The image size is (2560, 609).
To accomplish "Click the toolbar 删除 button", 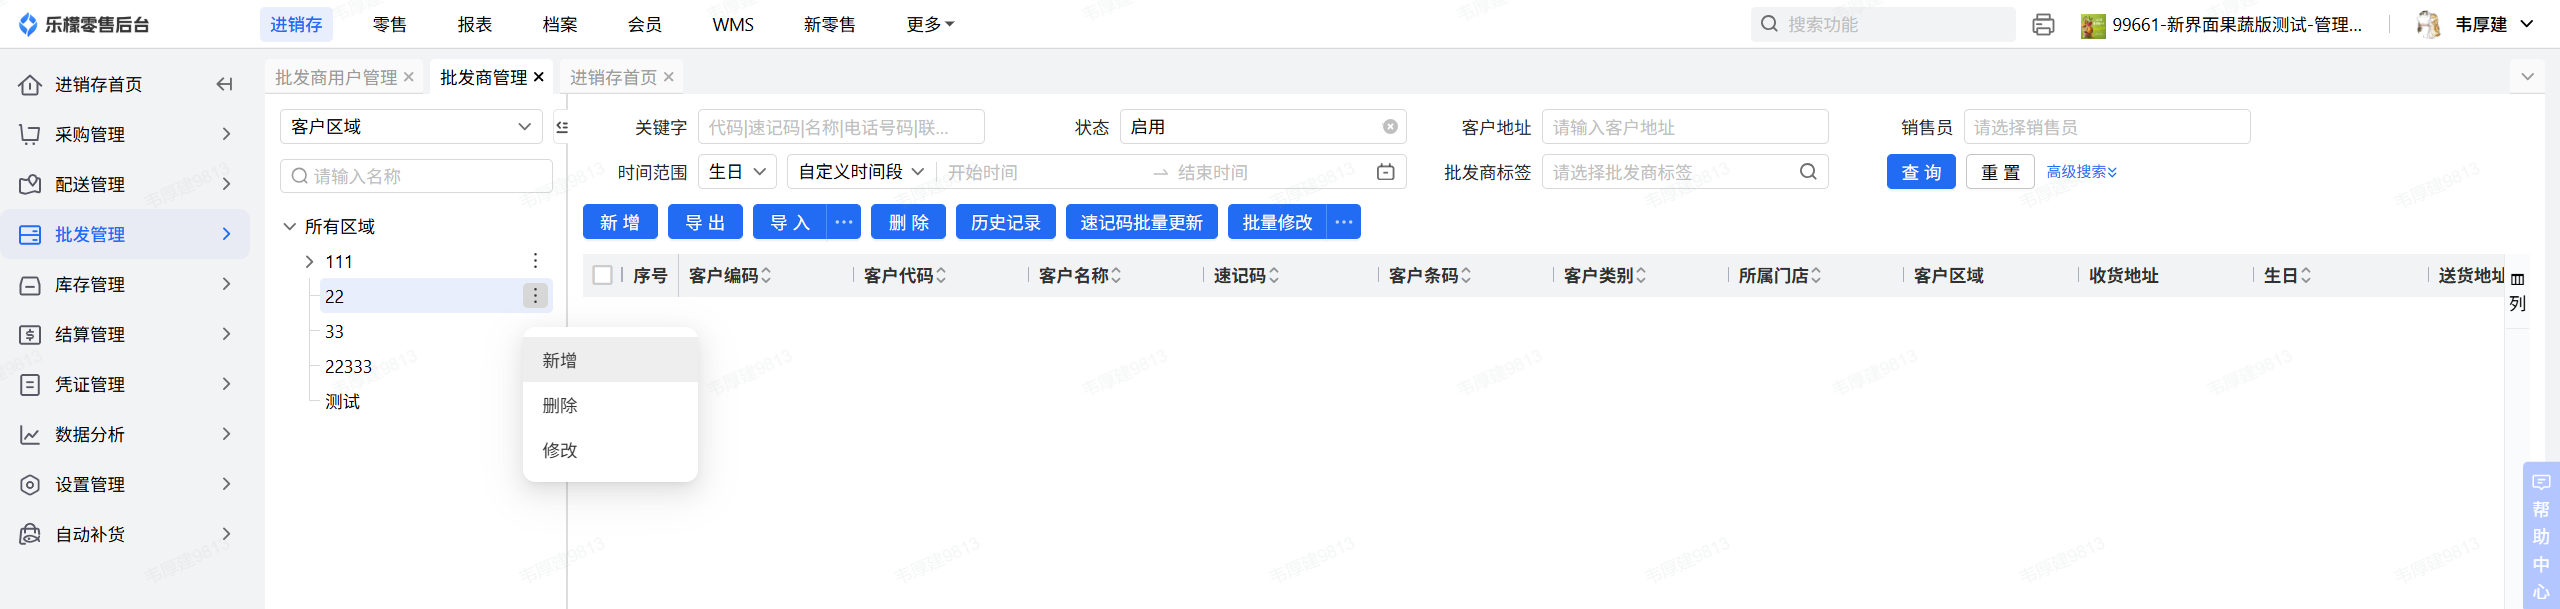I will tap(908, 222).
